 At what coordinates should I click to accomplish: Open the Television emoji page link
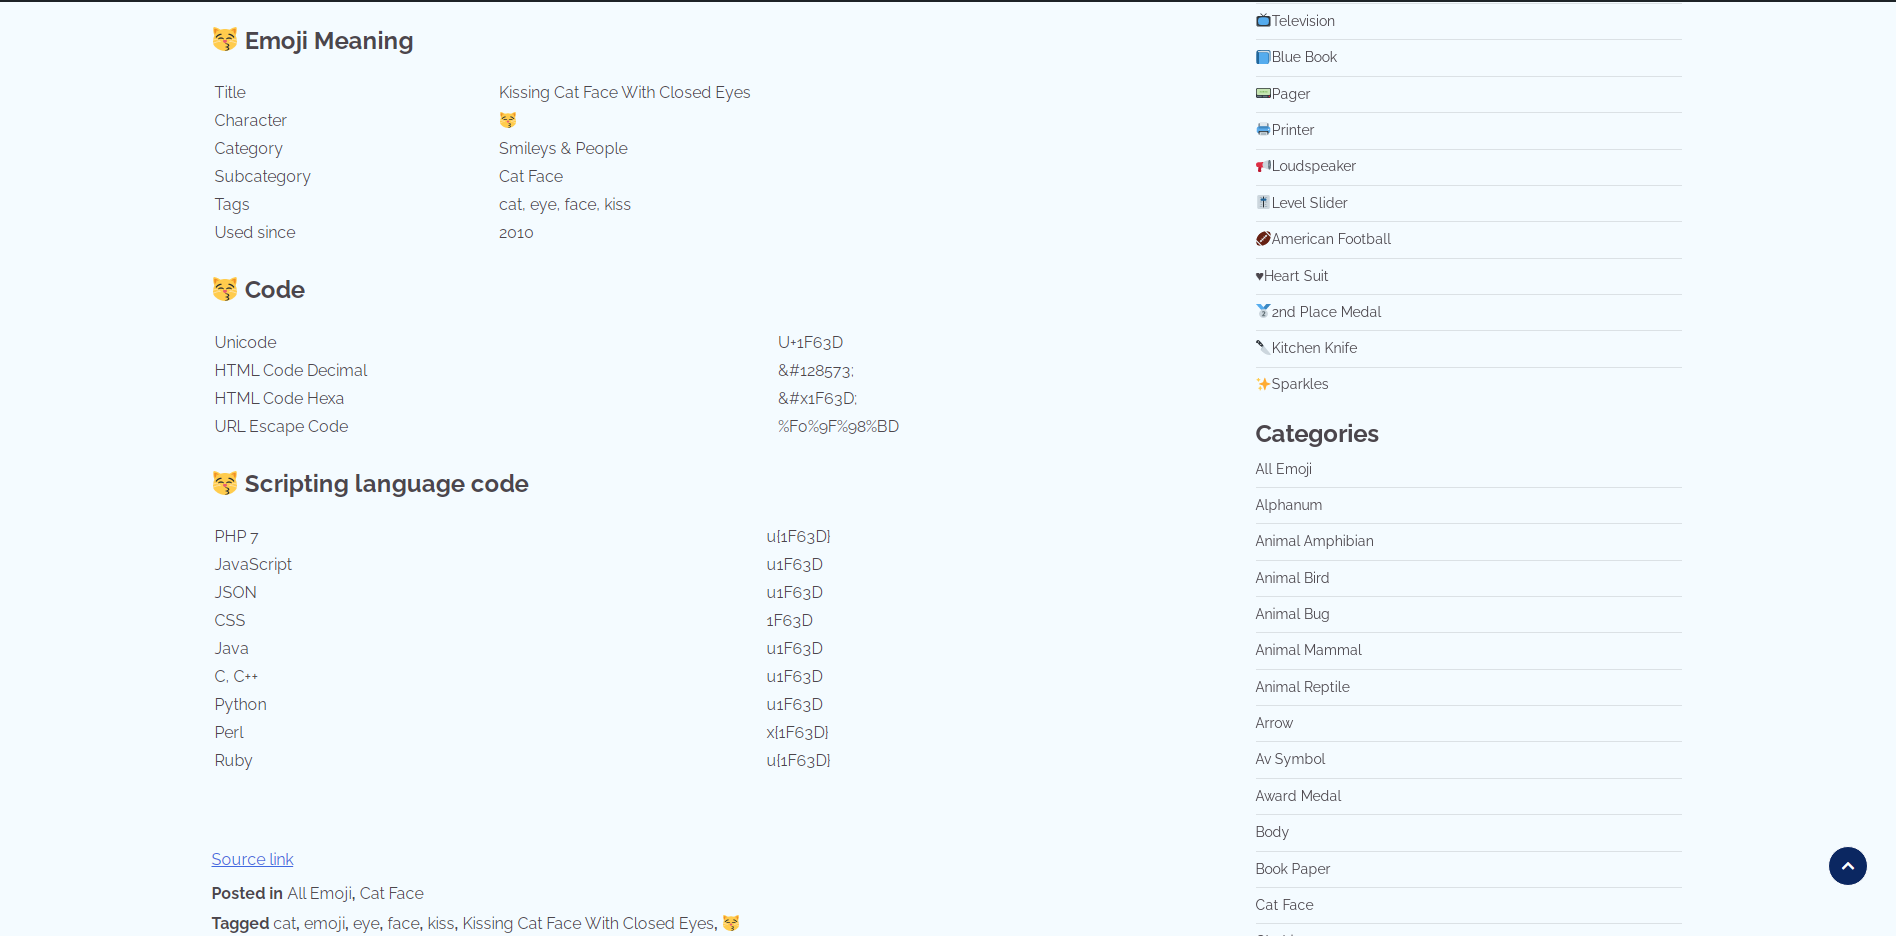click(x=1303, y=21)
